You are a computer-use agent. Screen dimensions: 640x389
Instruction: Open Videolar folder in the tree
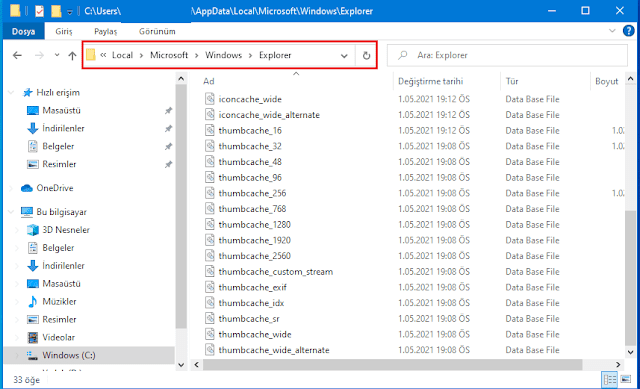pos(58,338)
